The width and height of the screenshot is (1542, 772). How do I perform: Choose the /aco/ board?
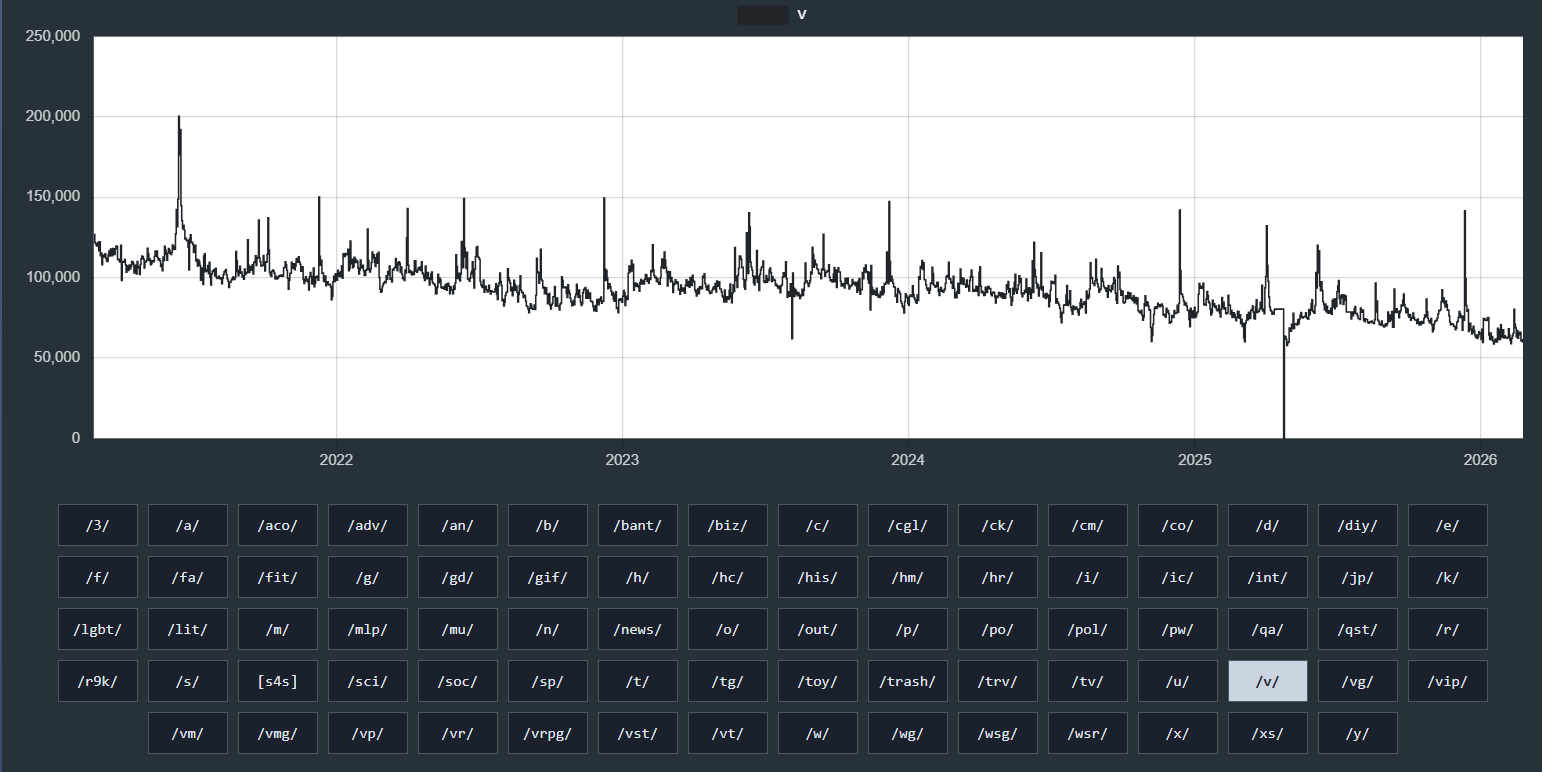(278, 525)
